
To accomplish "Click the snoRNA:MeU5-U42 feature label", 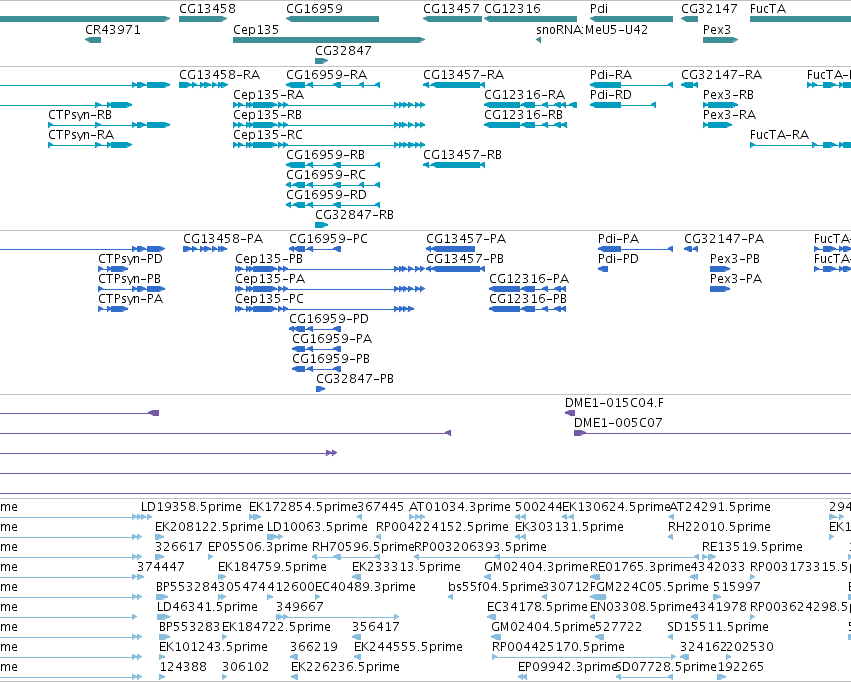I will [592, 29].
